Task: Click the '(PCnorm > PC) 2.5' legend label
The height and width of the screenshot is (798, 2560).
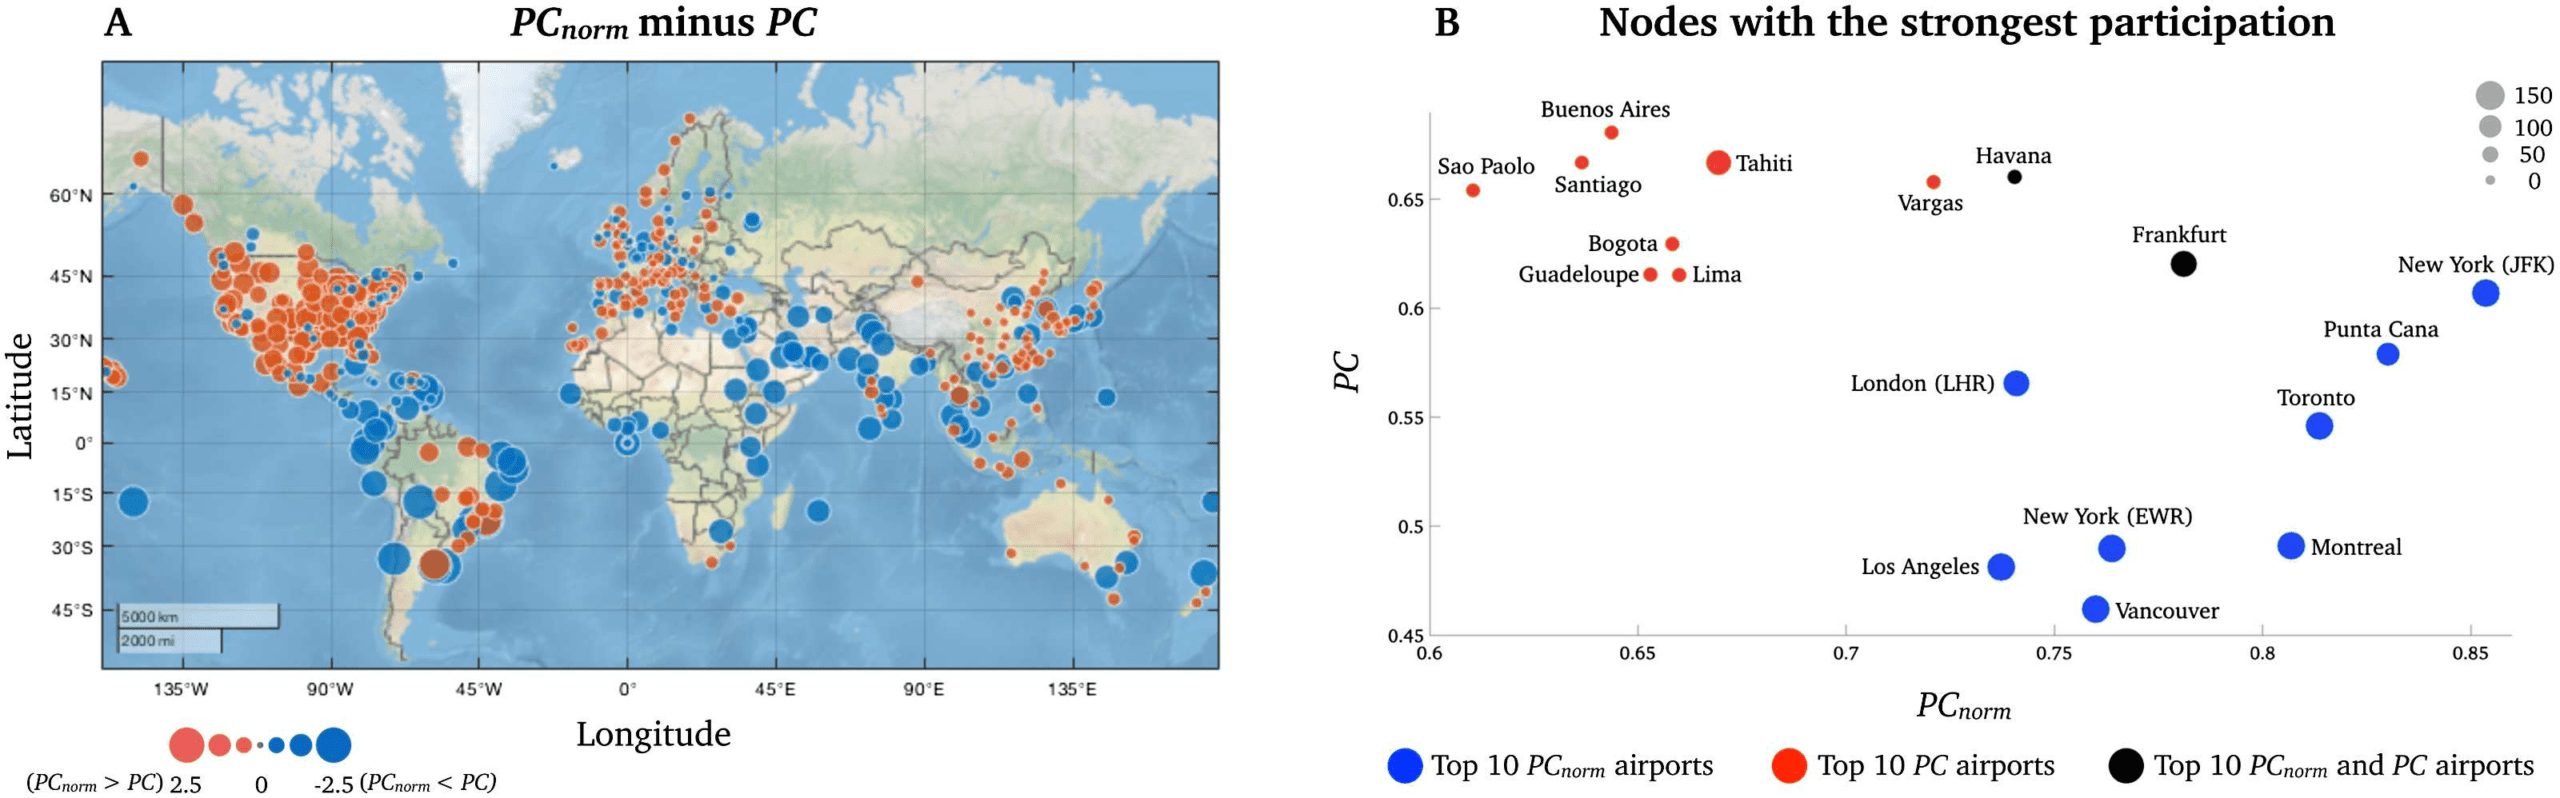Action: coord(114,783)
